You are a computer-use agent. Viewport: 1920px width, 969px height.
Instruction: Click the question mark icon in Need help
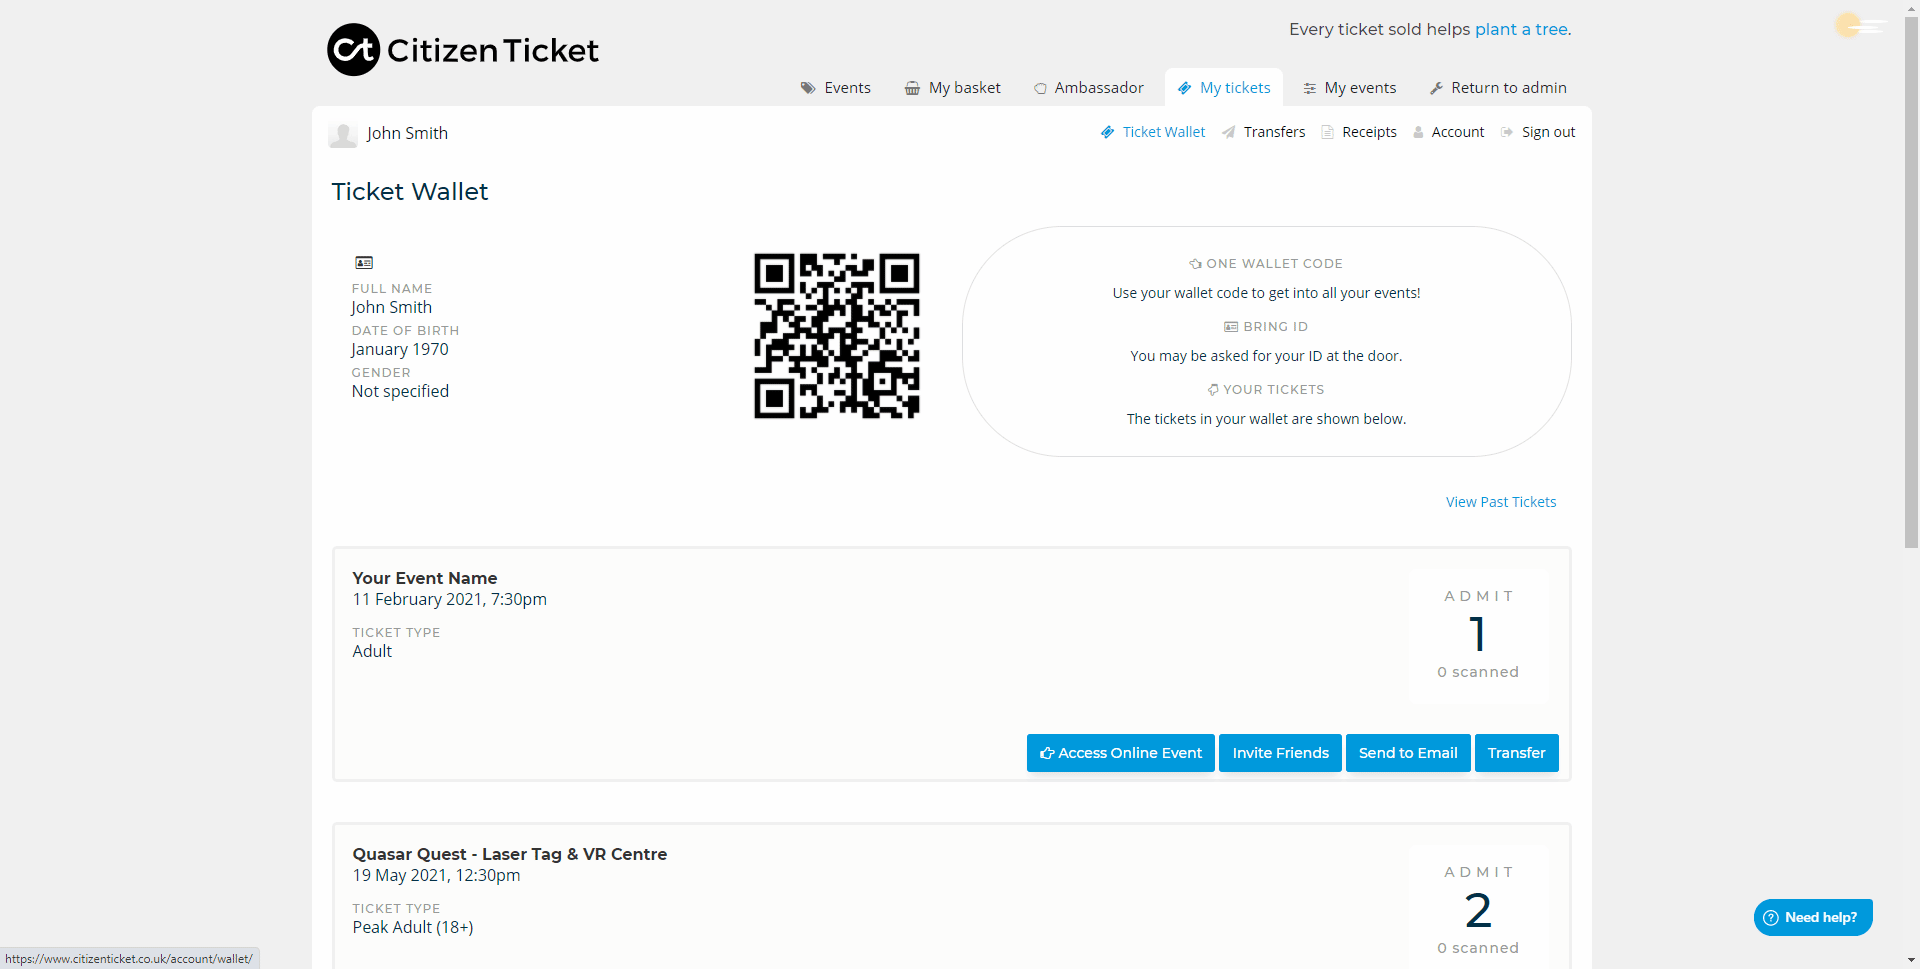[x=1771, y=918]
